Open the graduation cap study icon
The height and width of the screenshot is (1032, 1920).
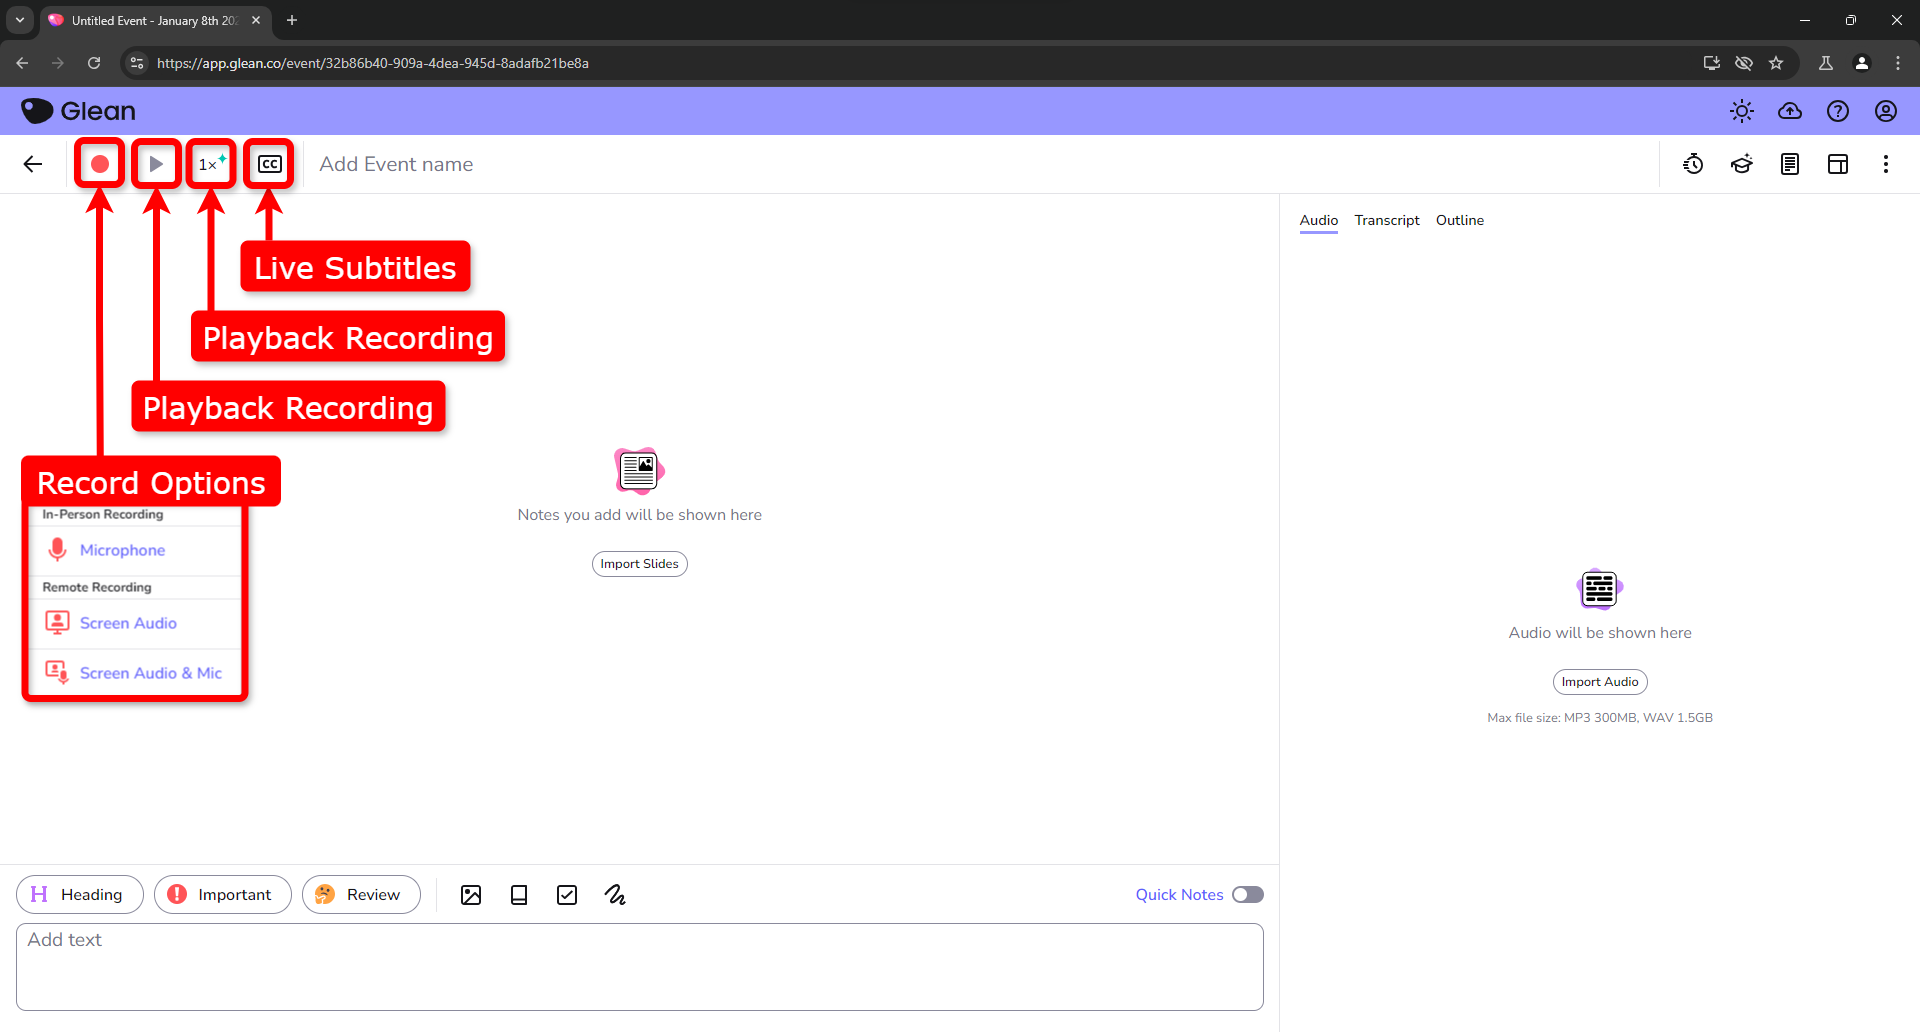[x=1742, y=164]
